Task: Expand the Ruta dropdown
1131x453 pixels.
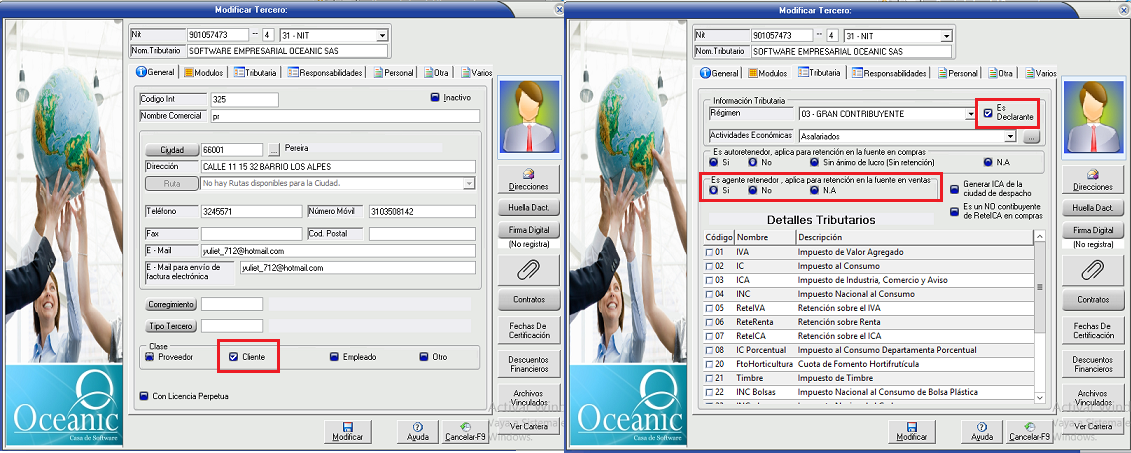Action: 468,183
